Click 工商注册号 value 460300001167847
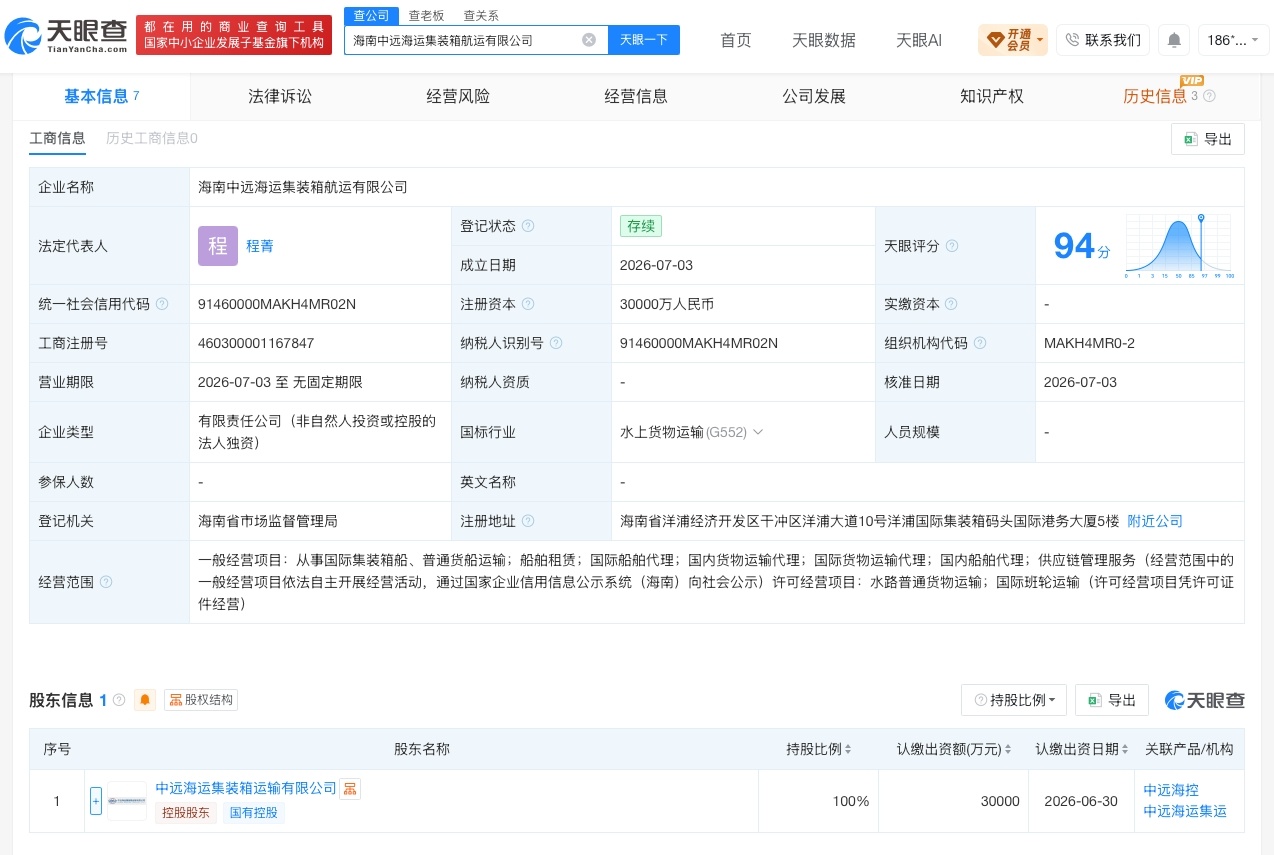The height and width of the screenshot is (855, 1274). point(256,343)
